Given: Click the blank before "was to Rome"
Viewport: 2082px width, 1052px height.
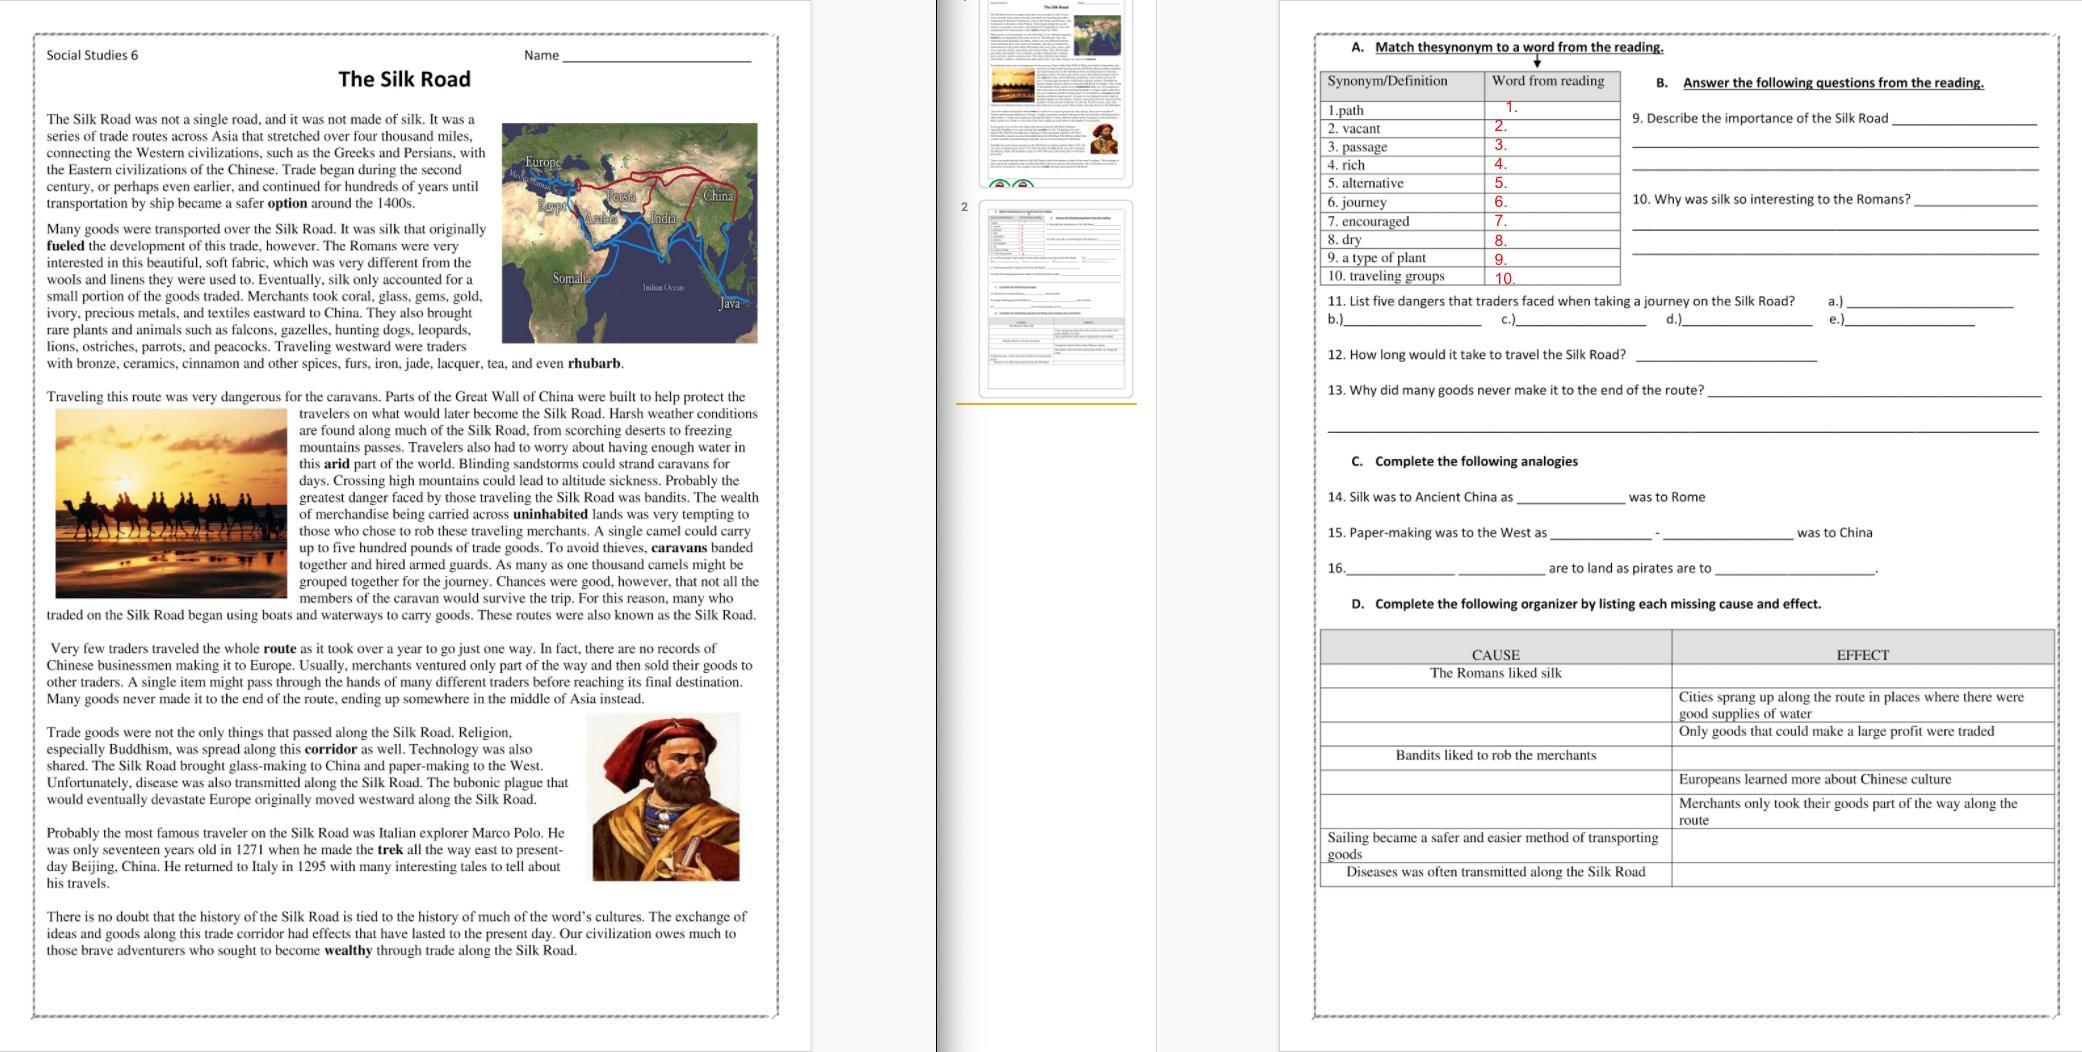Looking at the screenshot, I should tap(1571, 499).
